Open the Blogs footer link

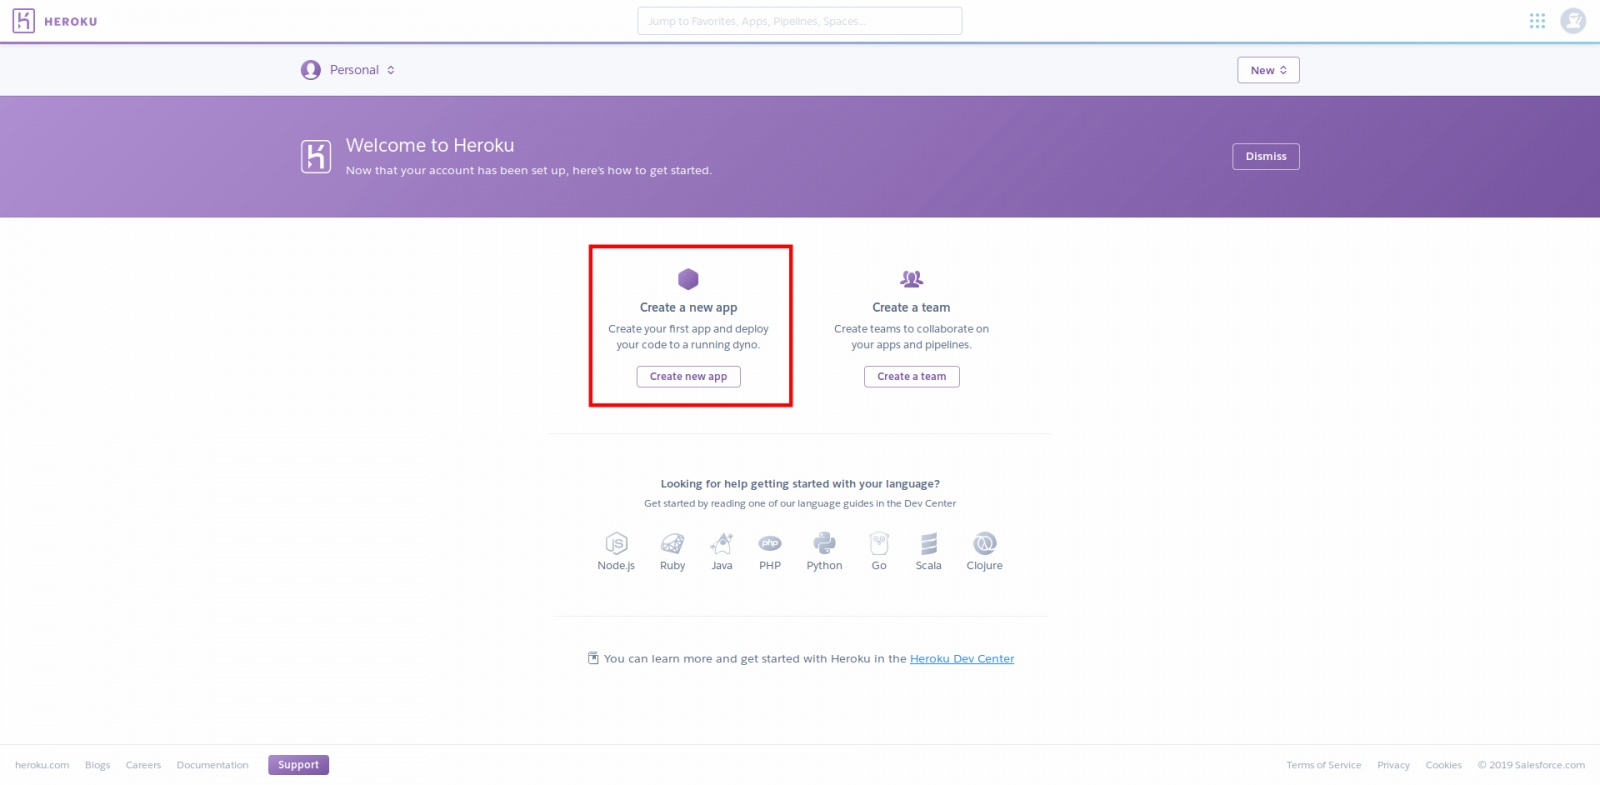click(x=98, y=765)
